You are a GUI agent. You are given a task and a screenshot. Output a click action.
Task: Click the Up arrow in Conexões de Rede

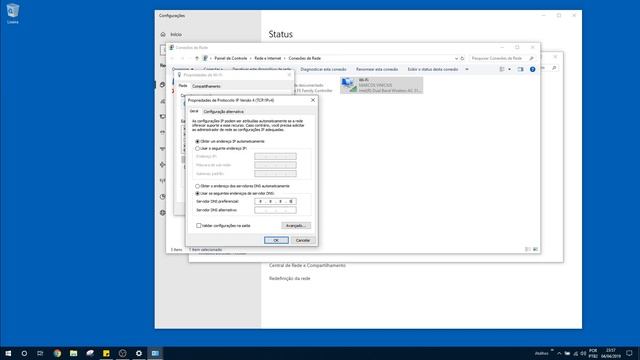[197, 58]
